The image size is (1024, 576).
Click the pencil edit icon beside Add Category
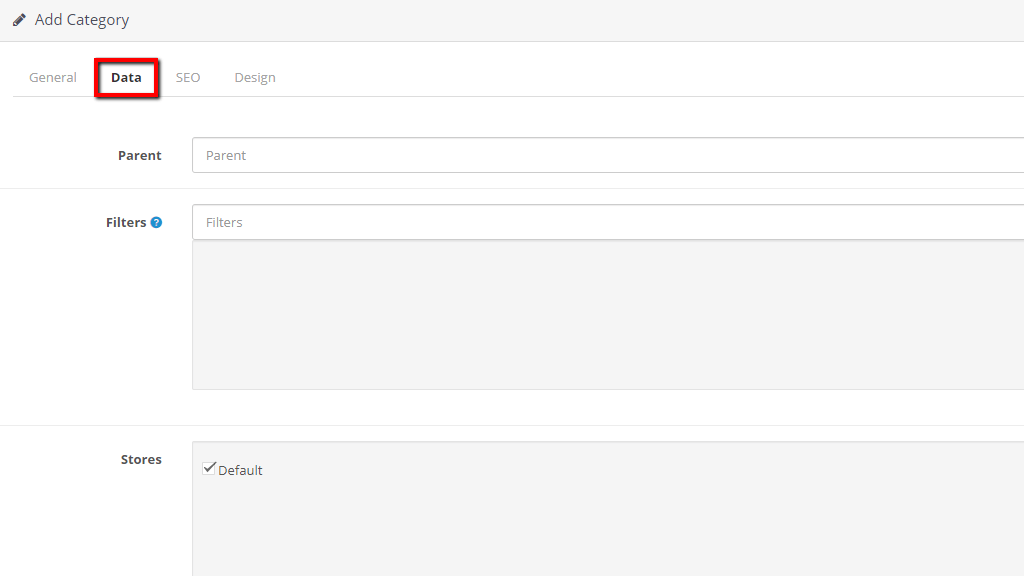(19, 19)
